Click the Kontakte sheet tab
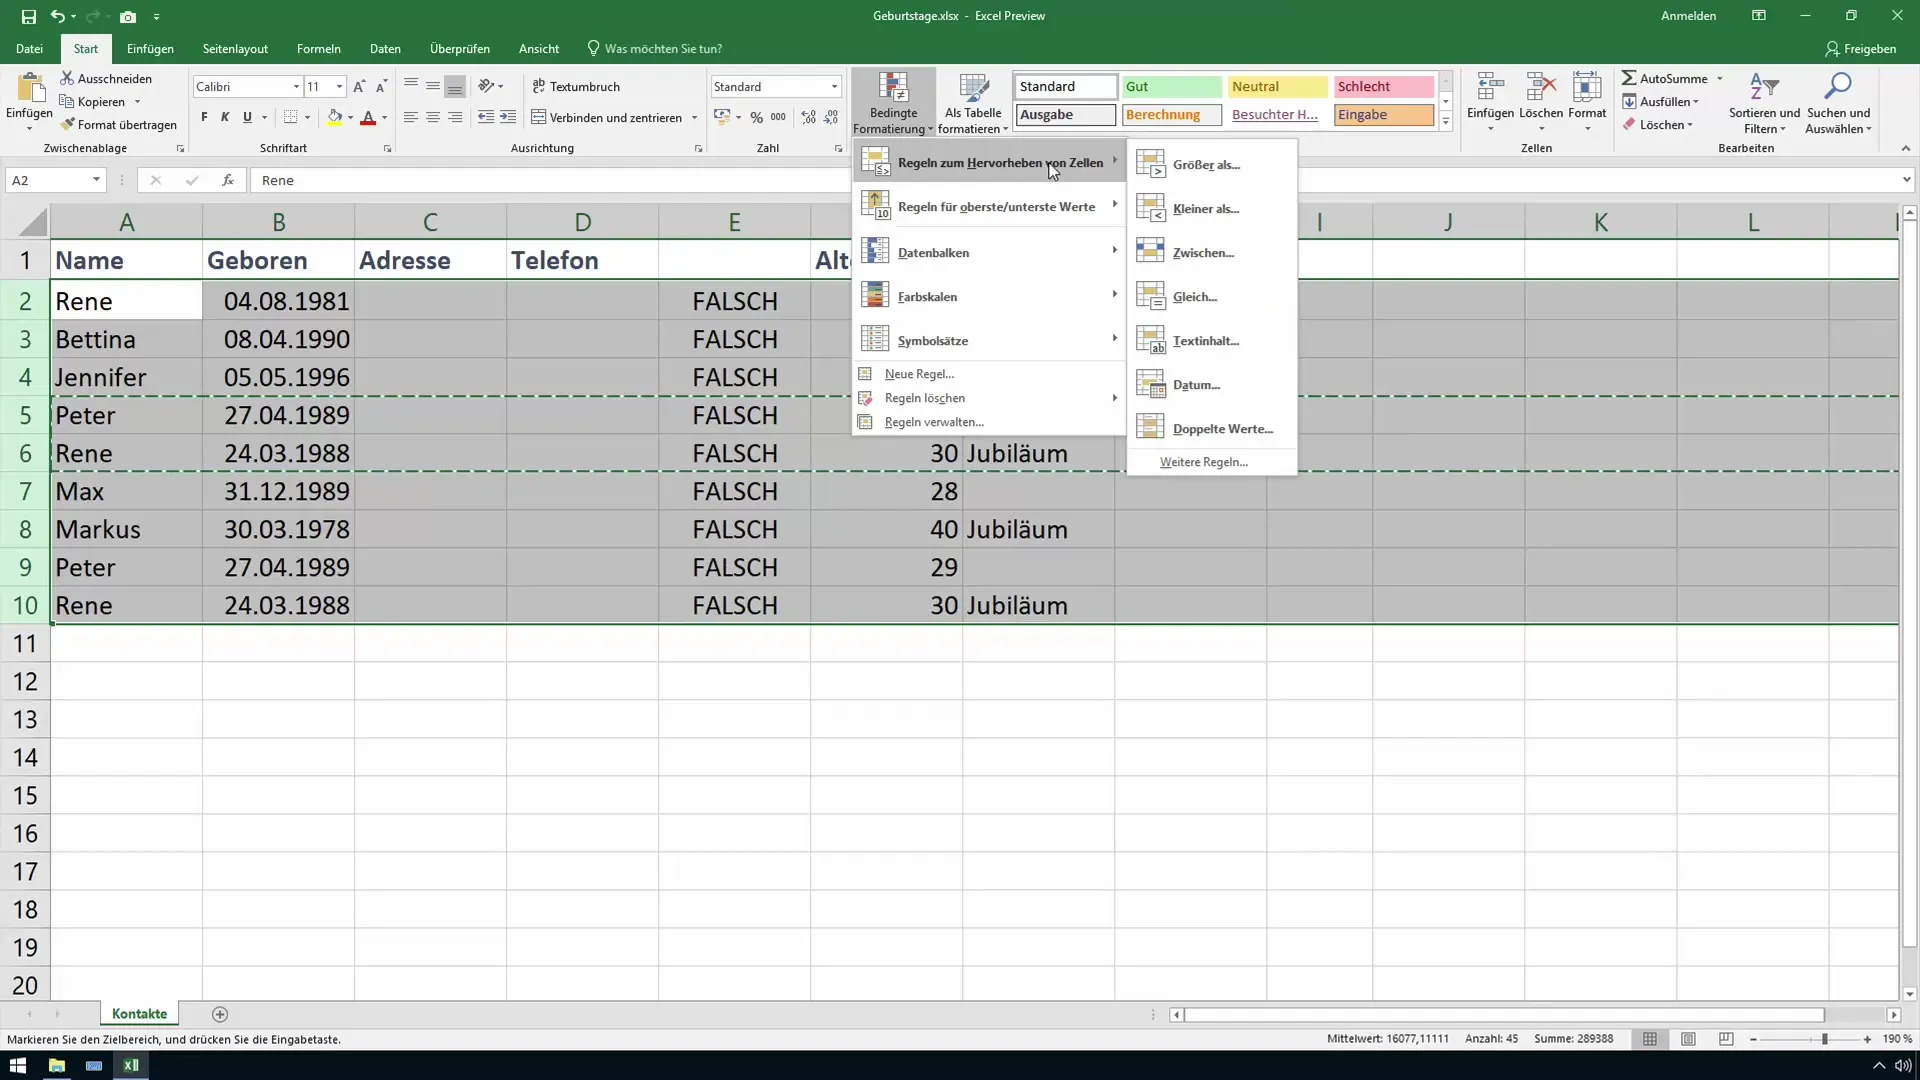Screen dimensions: 1920x1080 coord(139,1014)
